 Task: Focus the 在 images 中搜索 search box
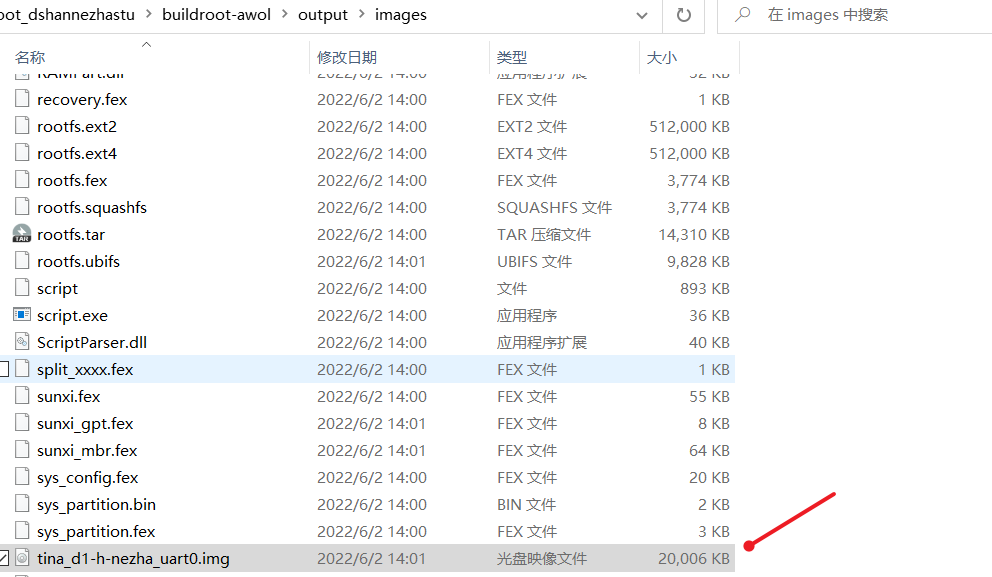tap(854, 15)
